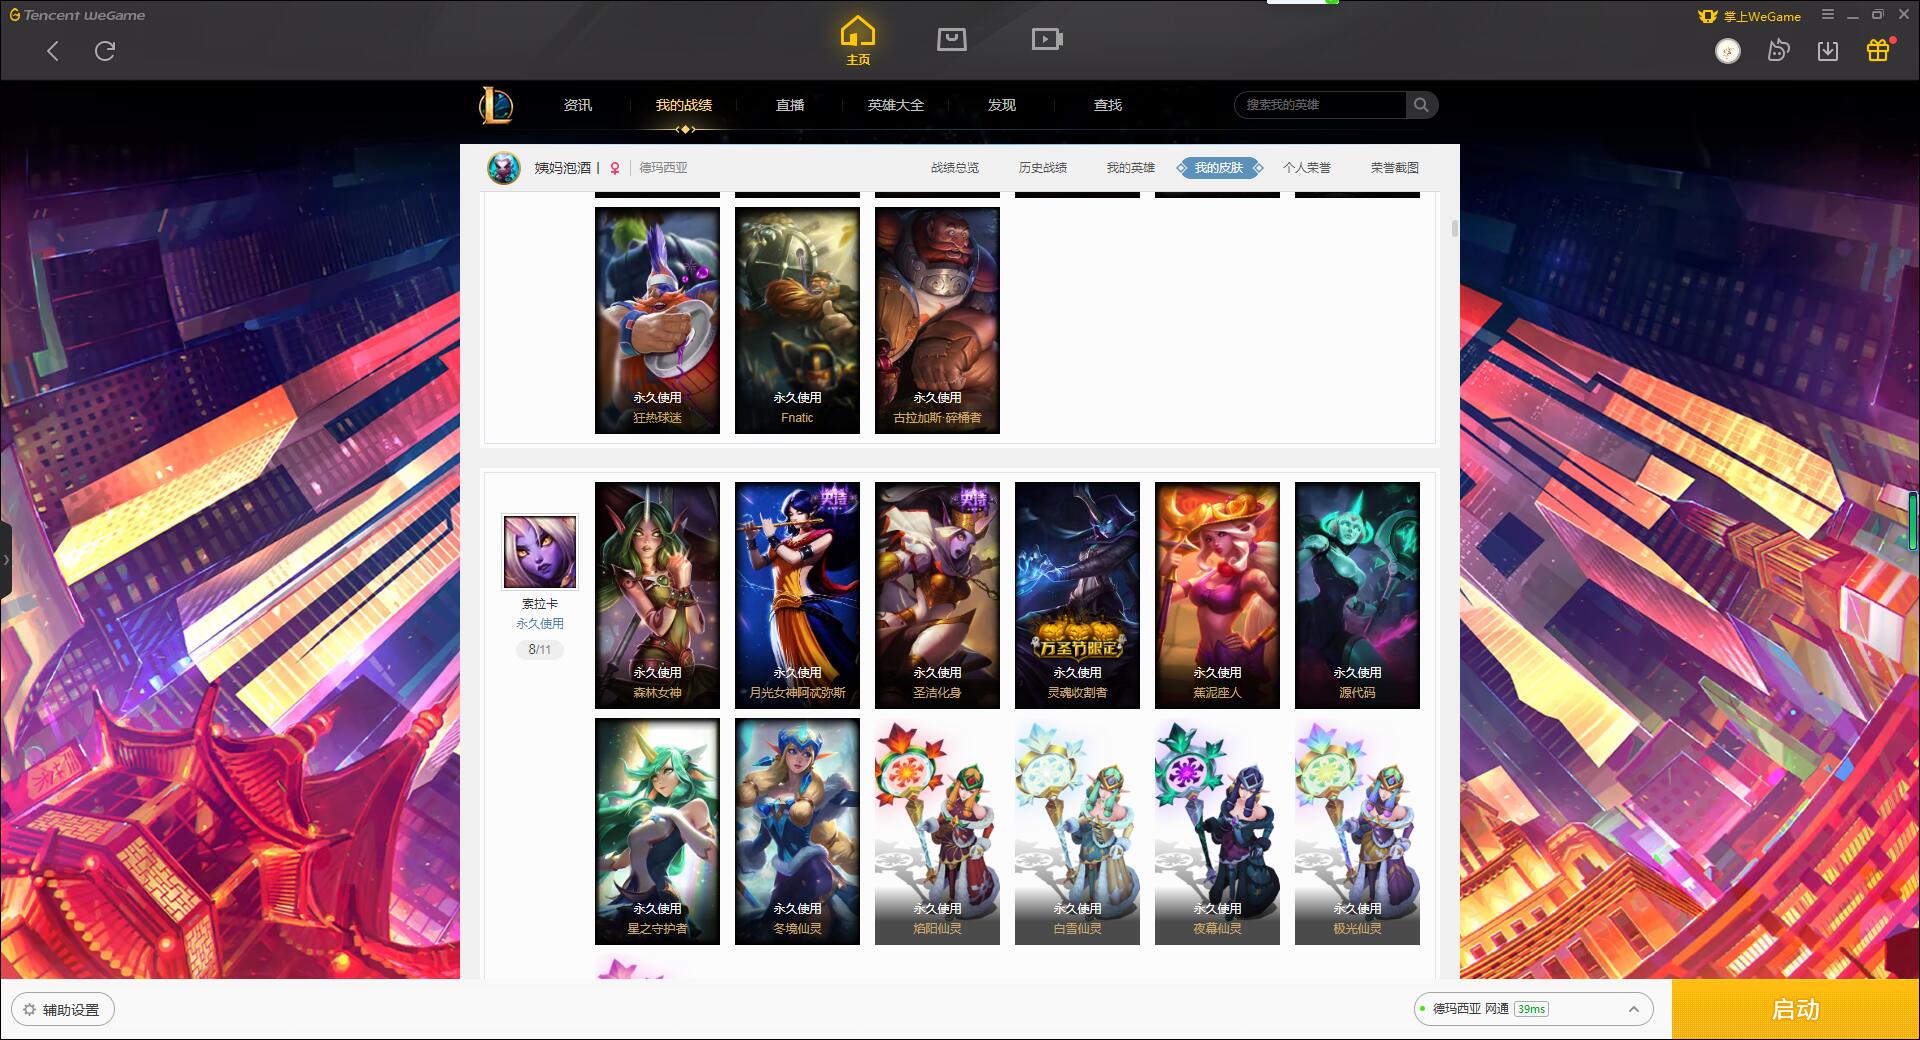Open 英雄大全 champion list tab
The image size is (1920, 1040).
tap(896, 105)
